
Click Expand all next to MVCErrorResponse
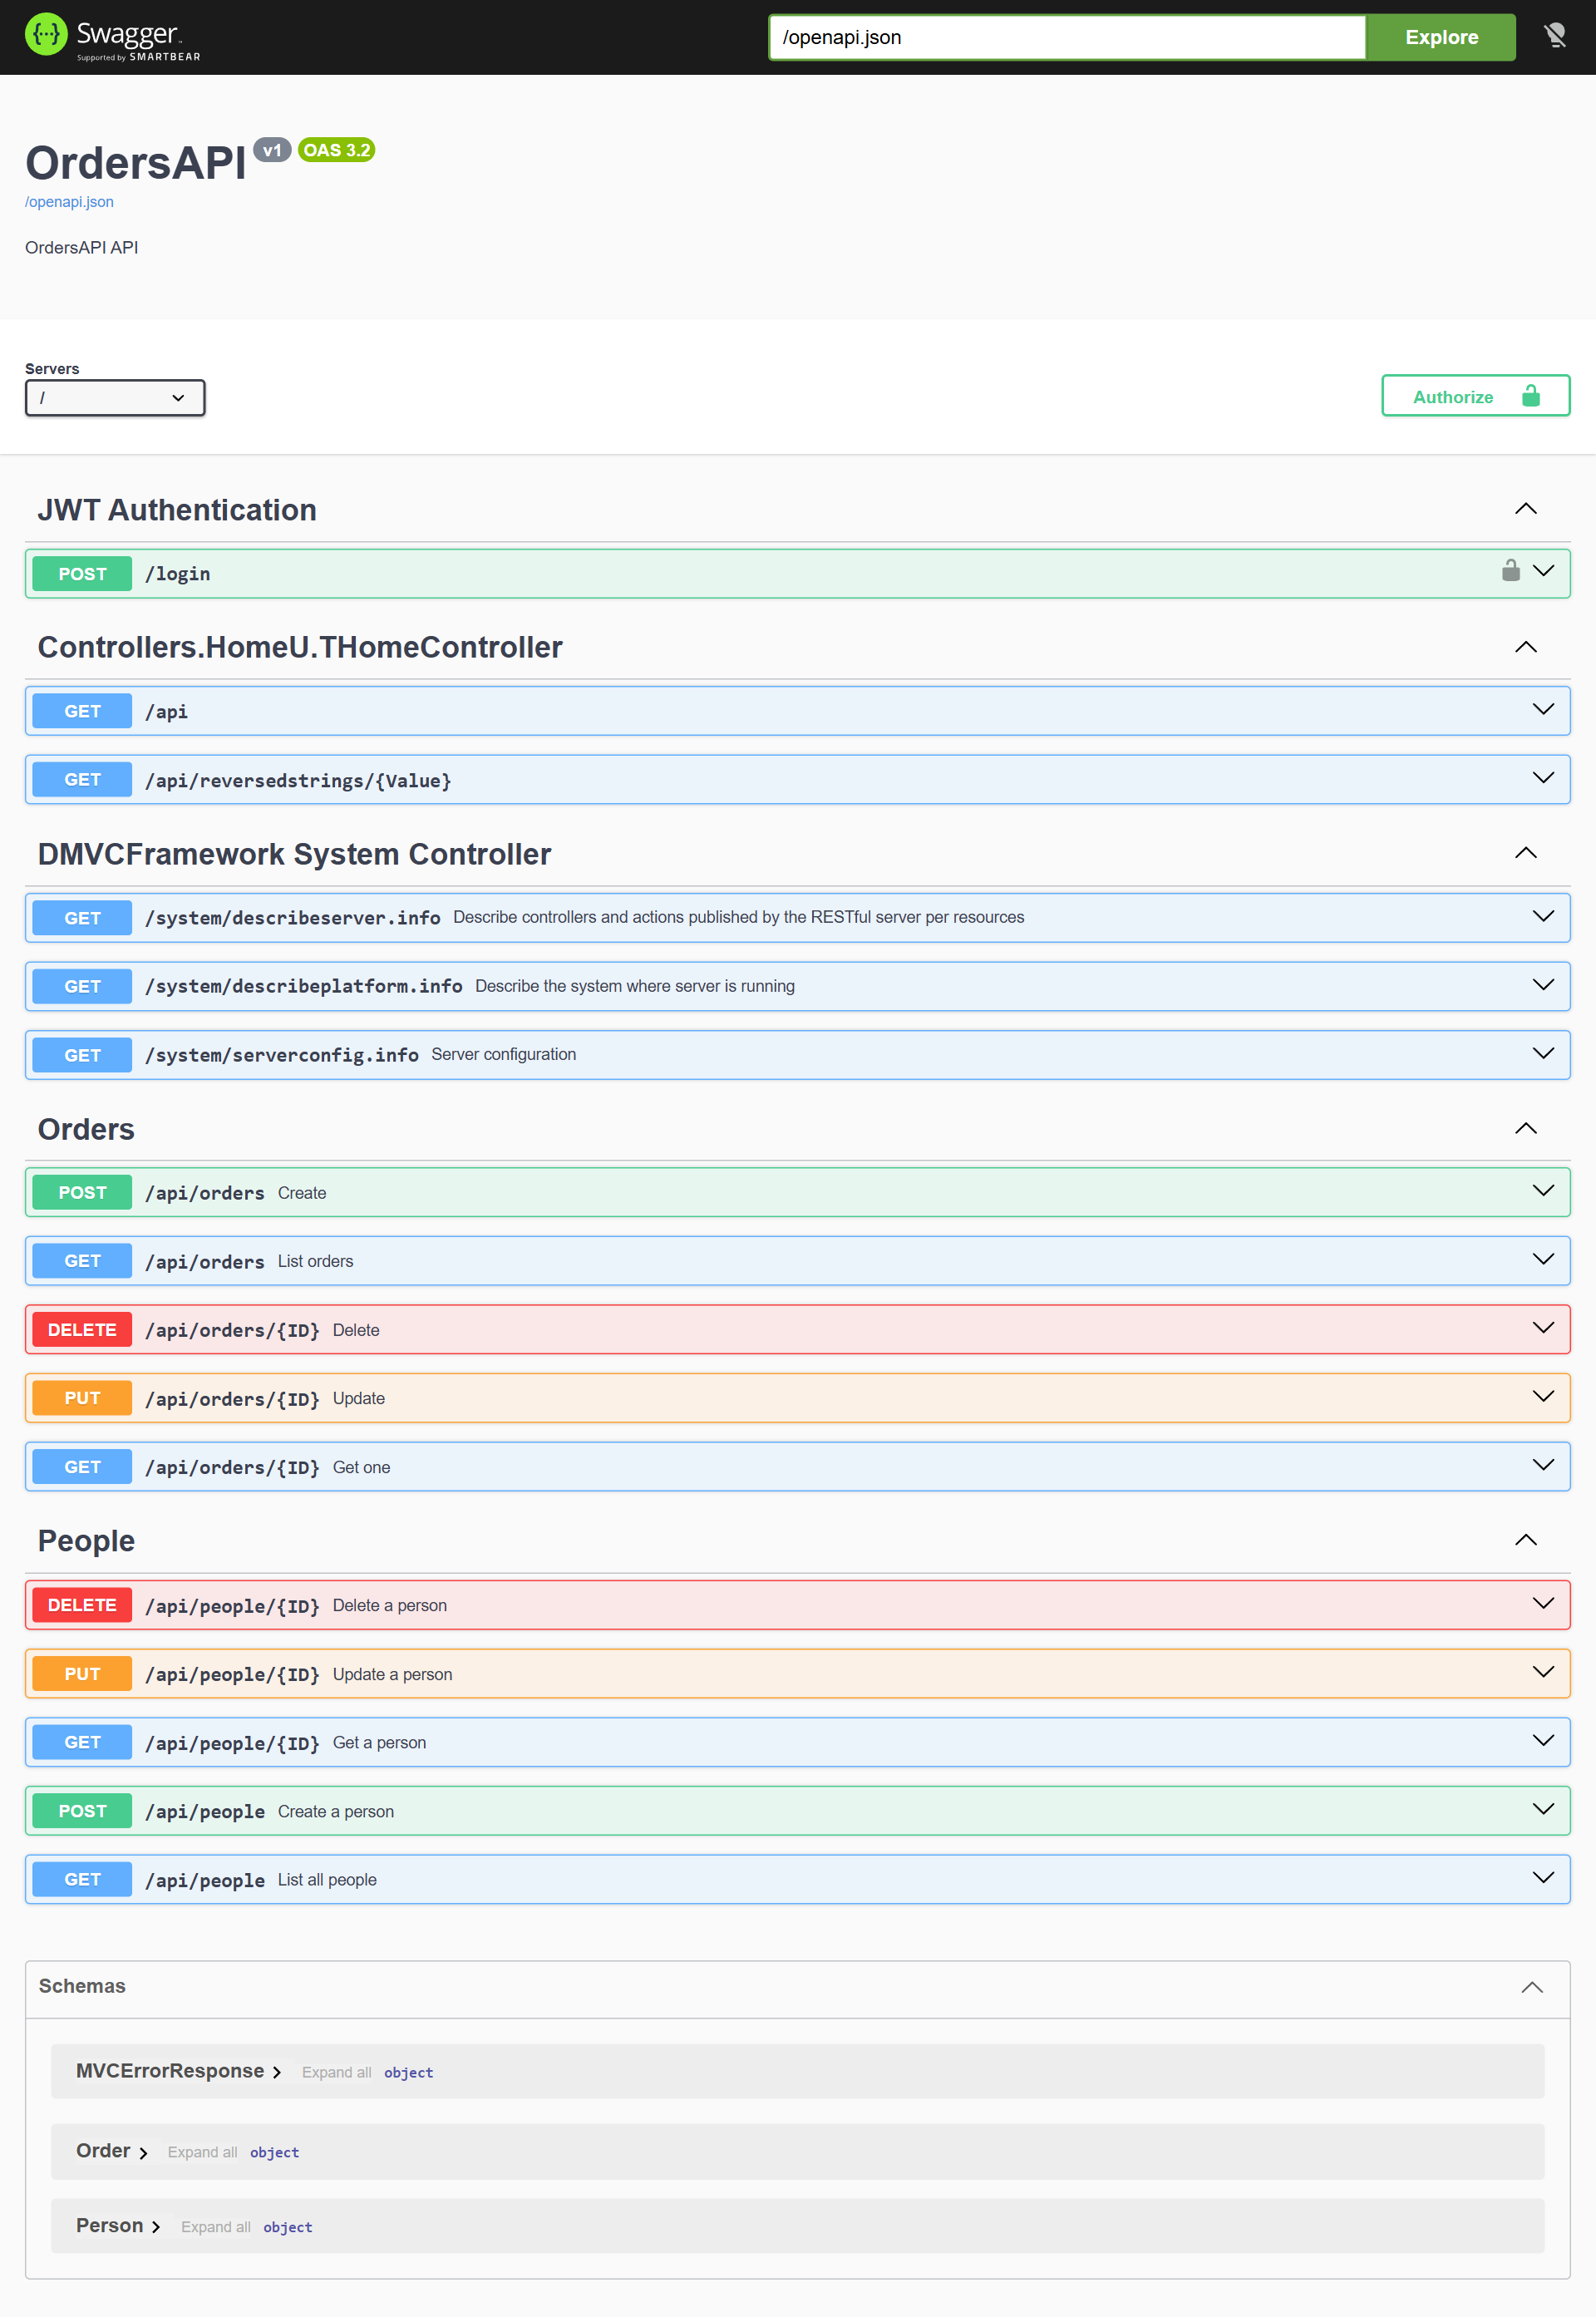[336, 2072]
